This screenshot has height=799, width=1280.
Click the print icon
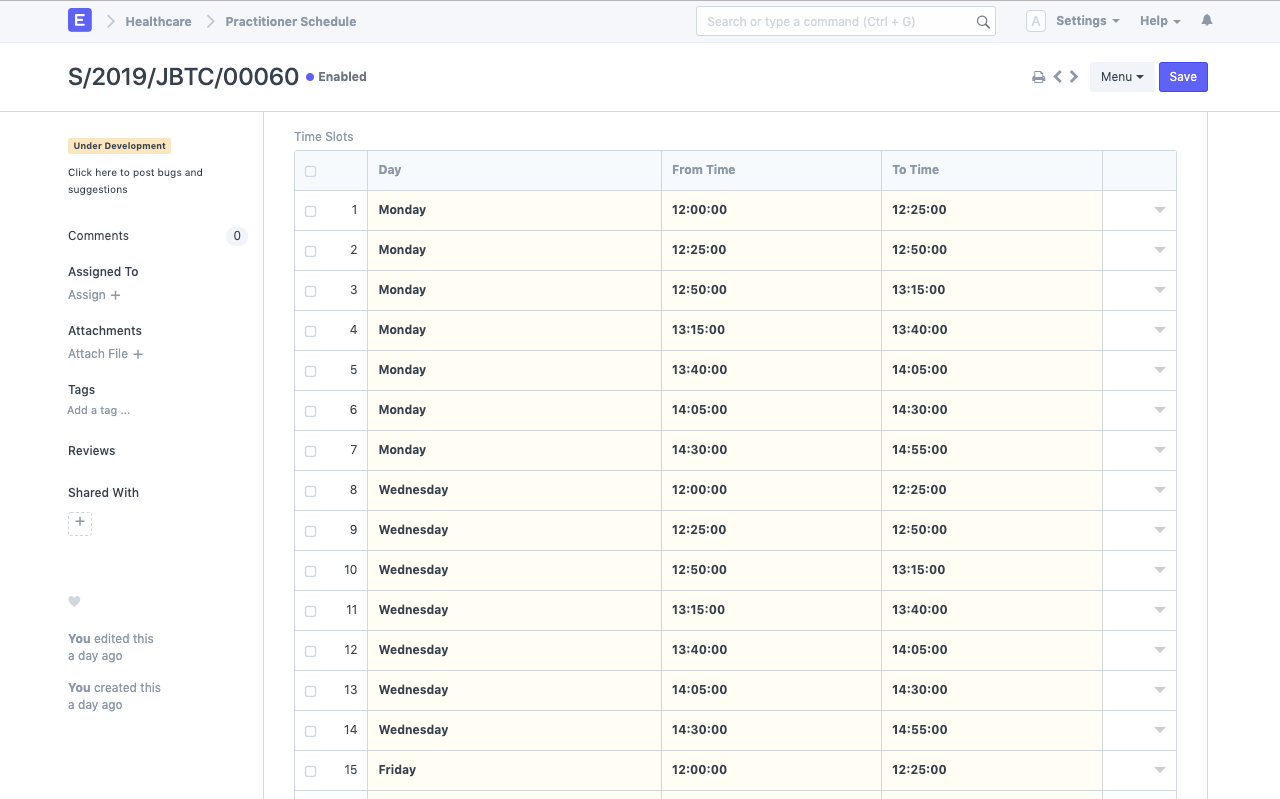[x=1038, y=77]
